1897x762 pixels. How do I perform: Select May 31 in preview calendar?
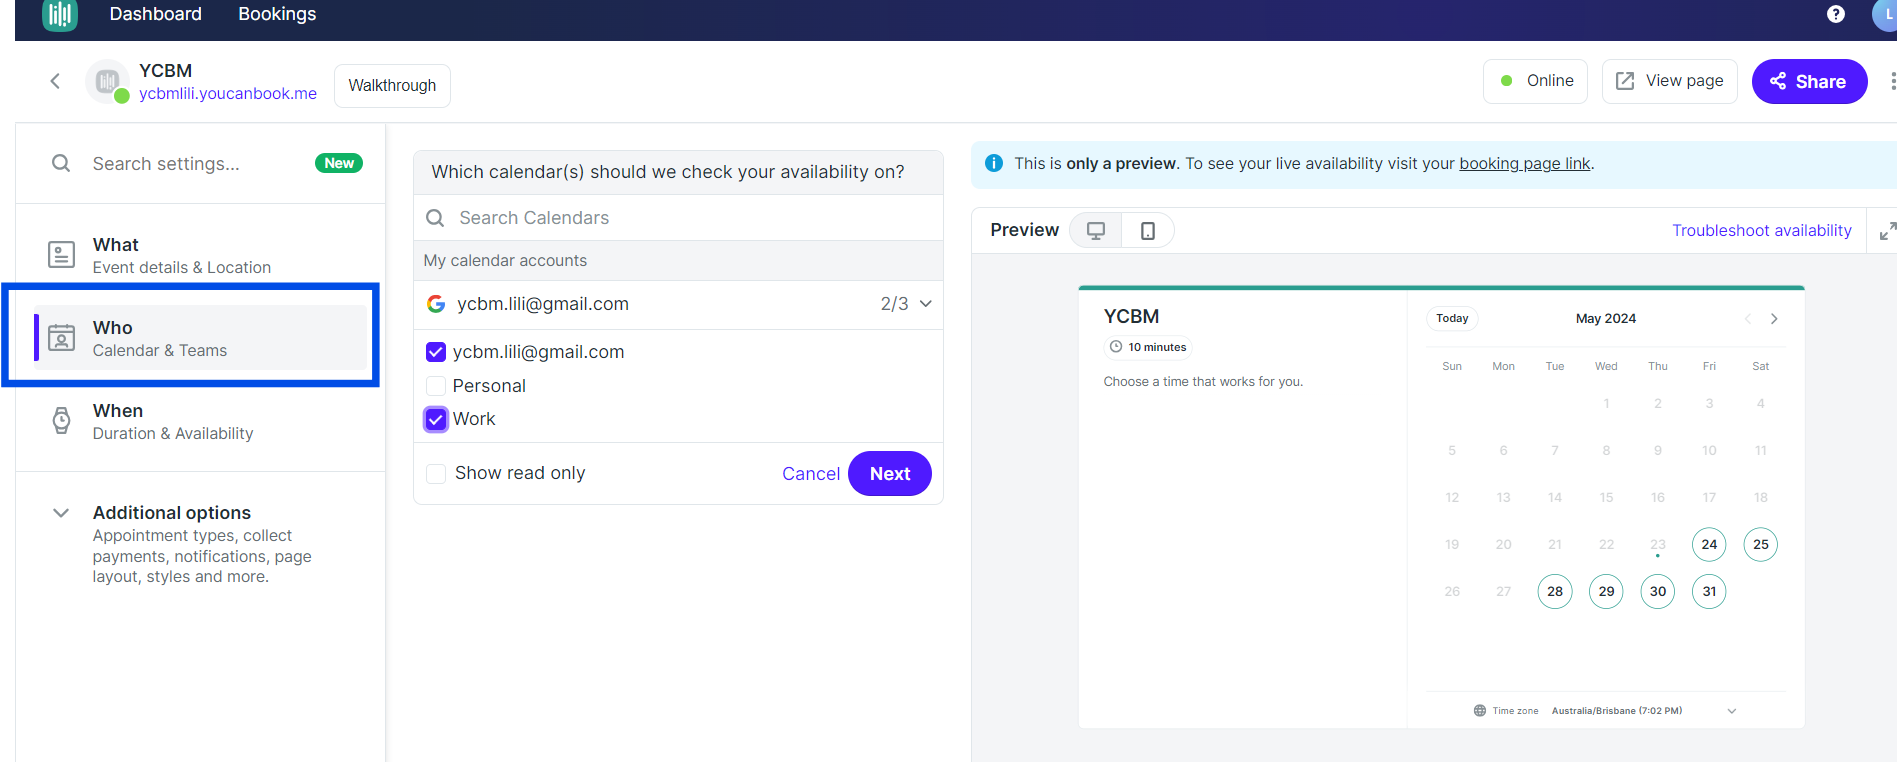(x=1709, y=592)
